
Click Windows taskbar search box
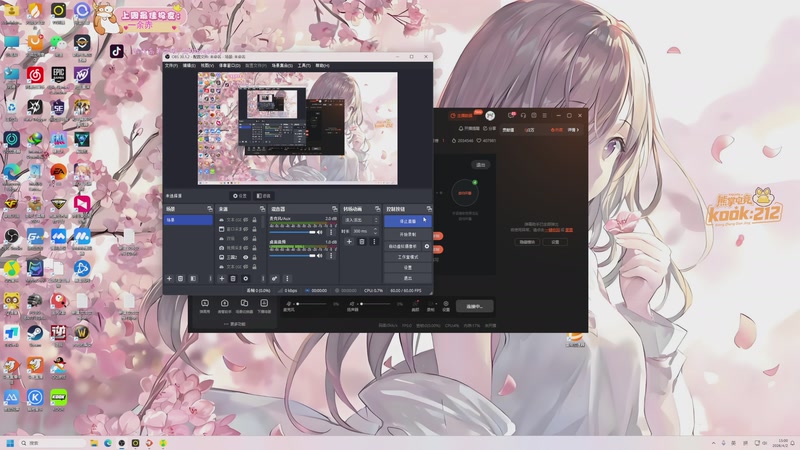coord(53,443)
